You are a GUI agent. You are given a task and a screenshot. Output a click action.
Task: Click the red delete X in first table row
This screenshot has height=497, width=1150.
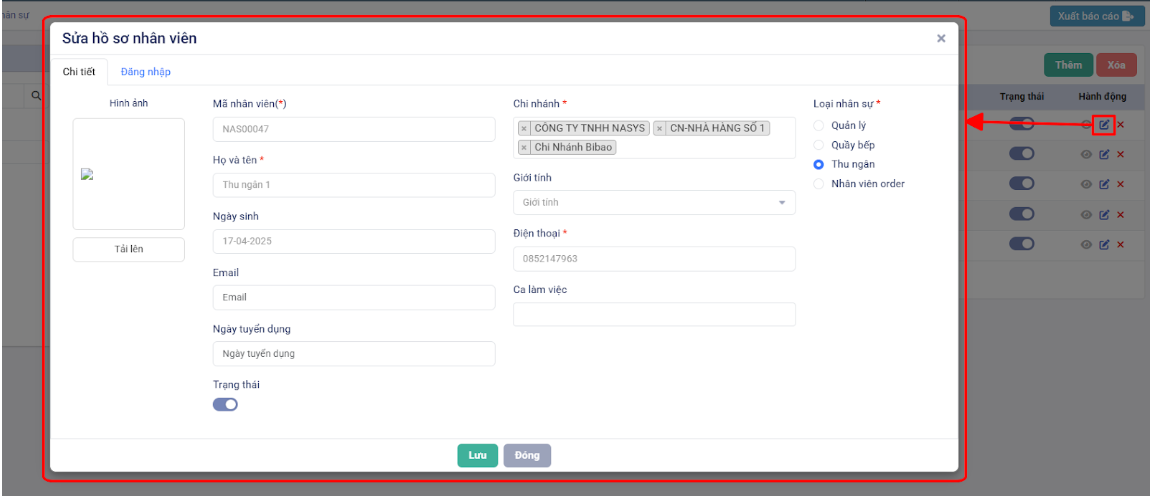[1121, 125]
